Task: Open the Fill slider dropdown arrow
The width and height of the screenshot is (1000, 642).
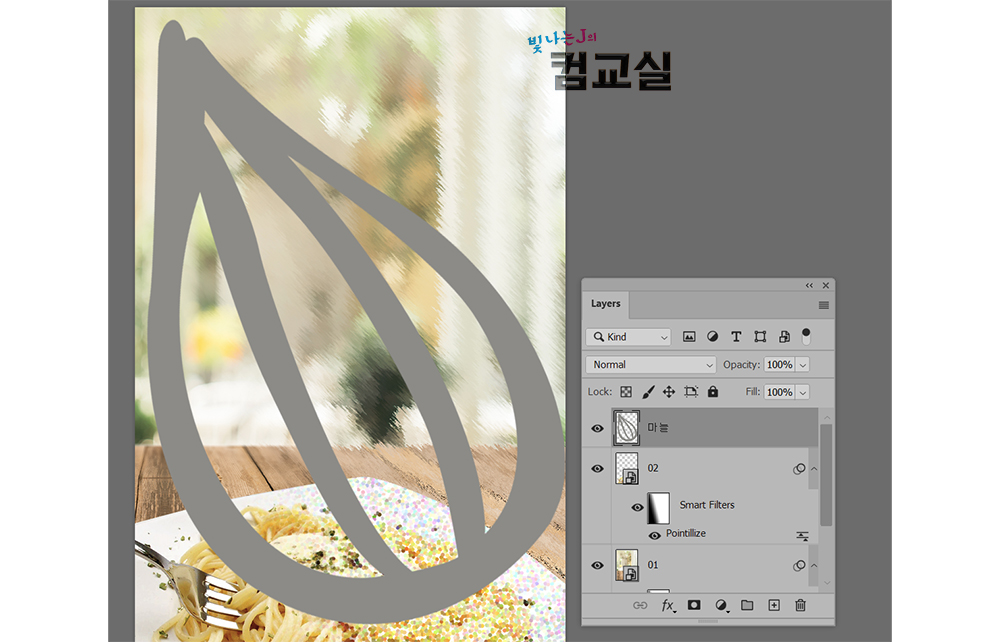Action: click(x=803, y=392)
